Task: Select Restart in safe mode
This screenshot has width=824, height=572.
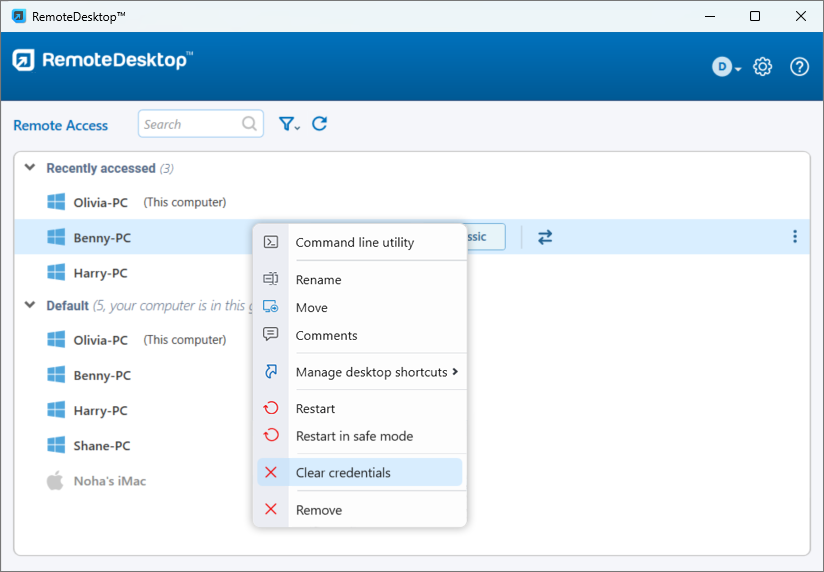Action: 354,436
